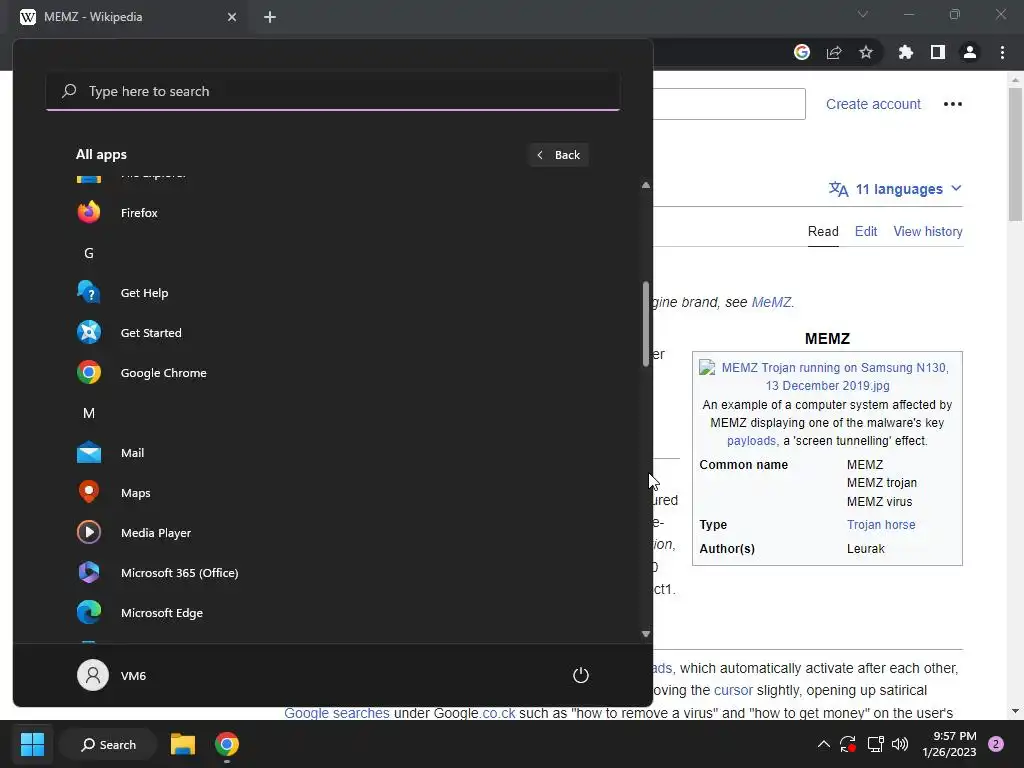Screen dimensions: 1024x768
Task: Launch the Get Help app
Action: pos(333,293)
